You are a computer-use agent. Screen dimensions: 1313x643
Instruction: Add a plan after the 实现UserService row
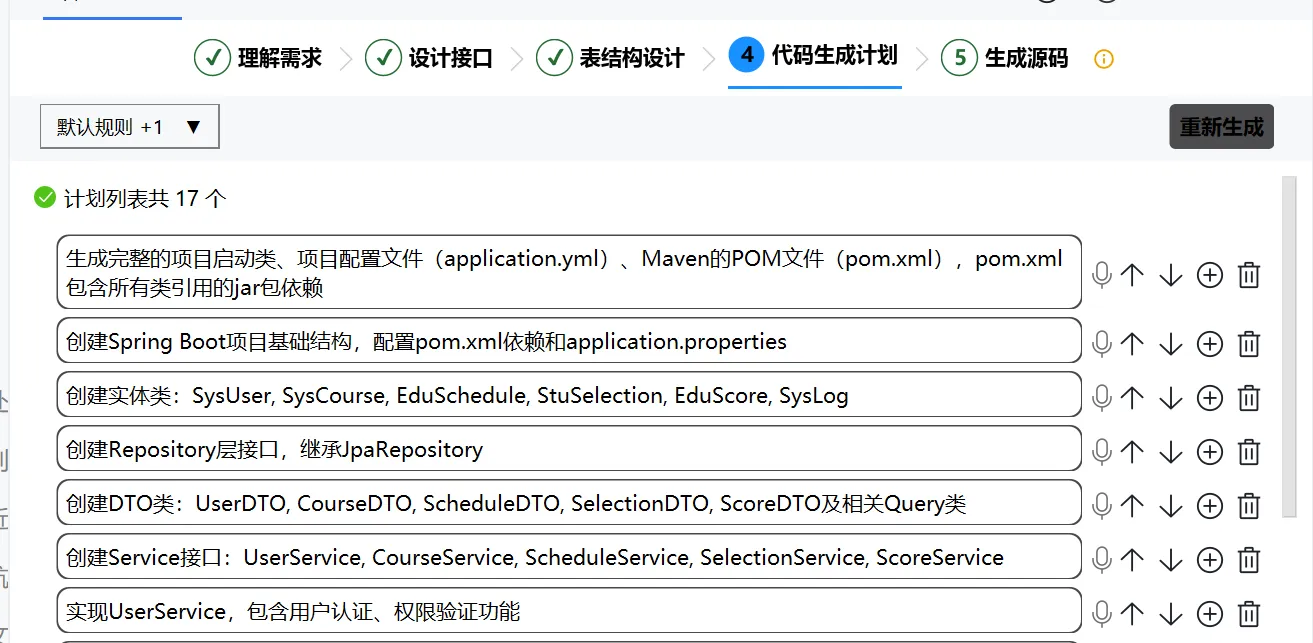click(1210, 614)
